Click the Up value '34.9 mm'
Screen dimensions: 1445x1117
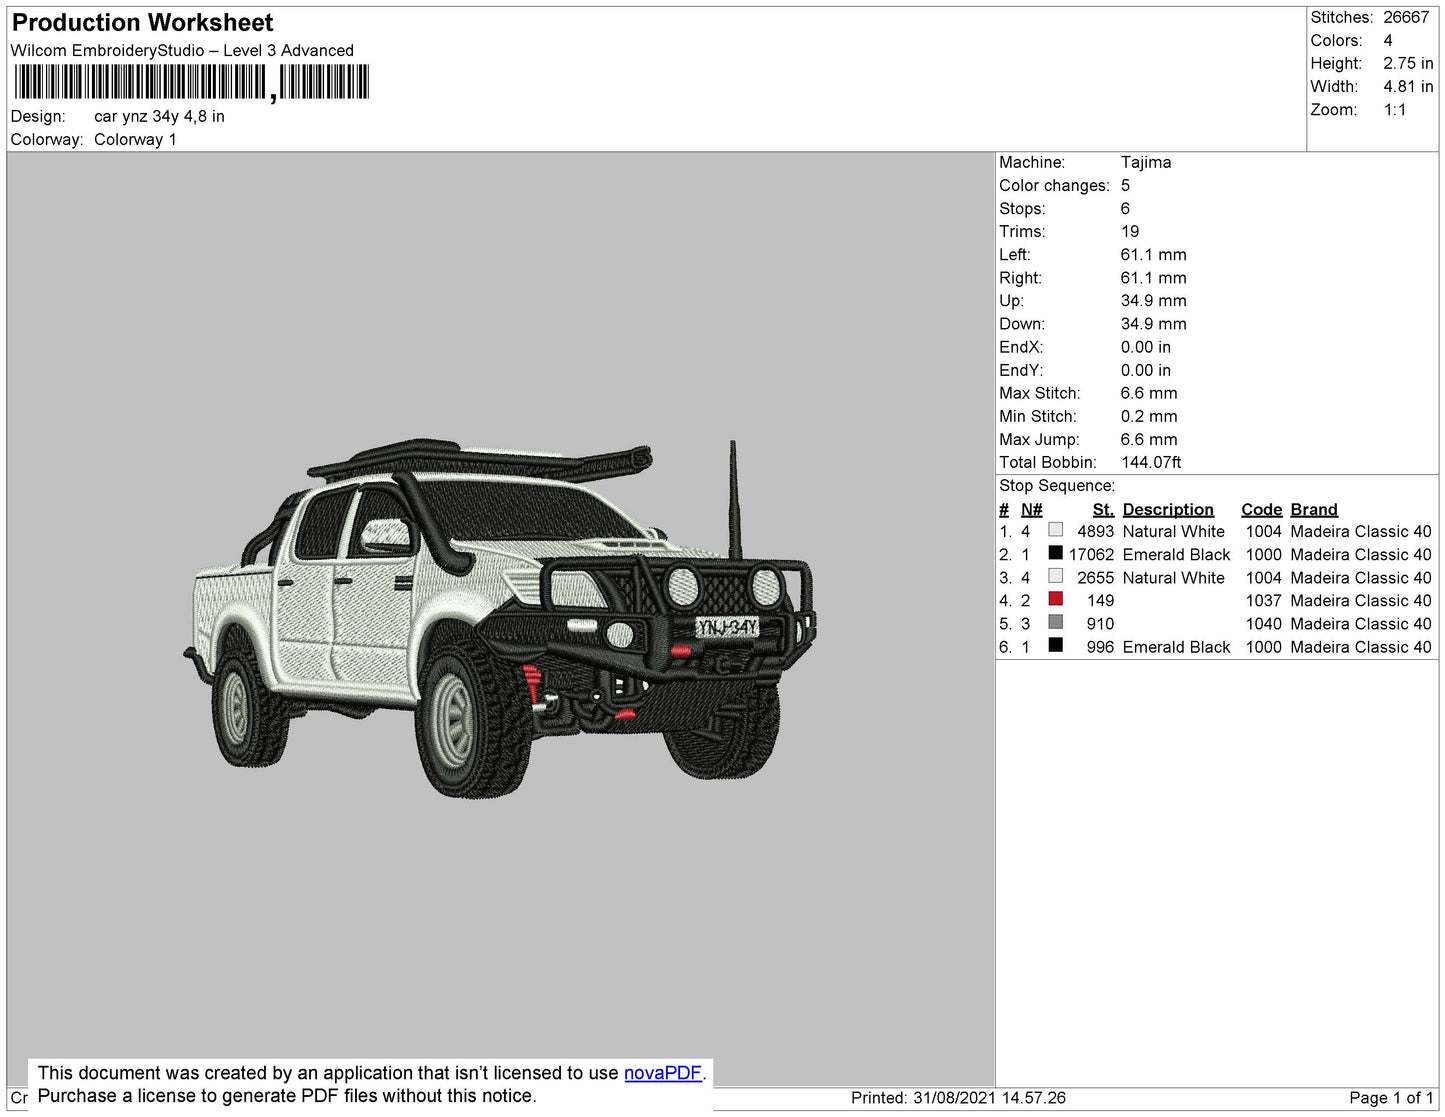click(x=1154, y=300)
